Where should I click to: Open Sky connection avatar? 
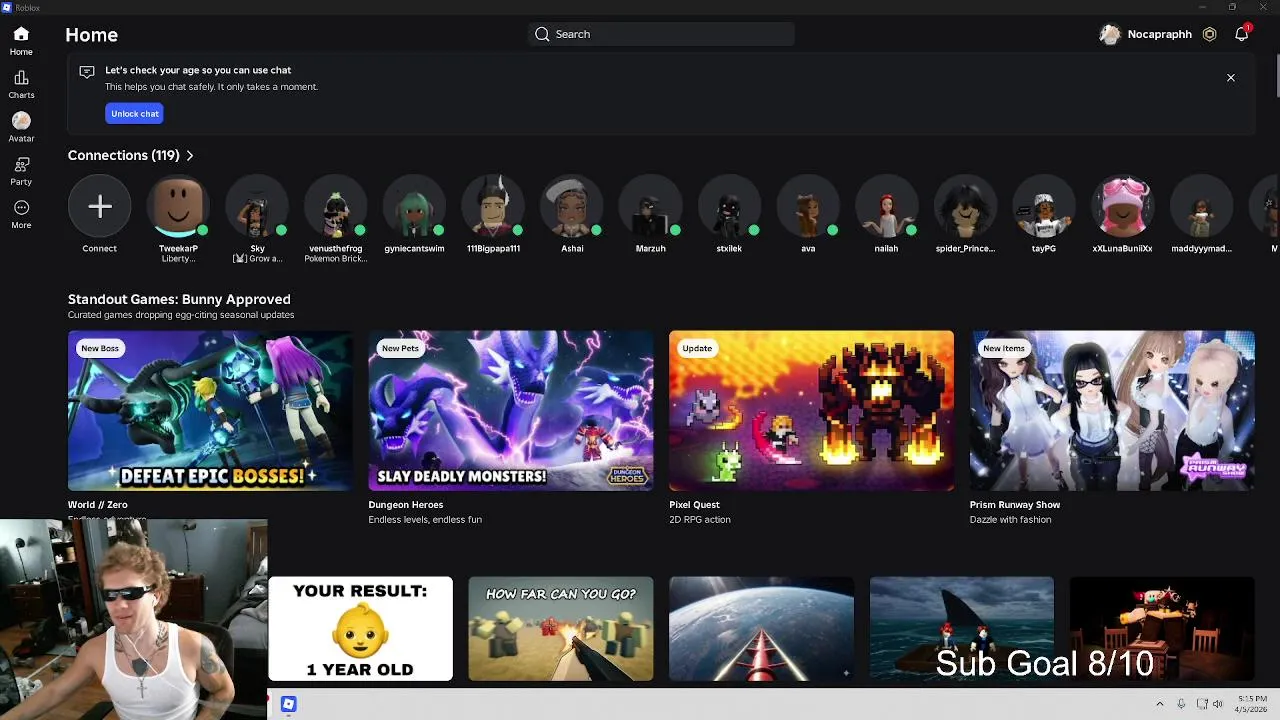click(x=257, y=206)
